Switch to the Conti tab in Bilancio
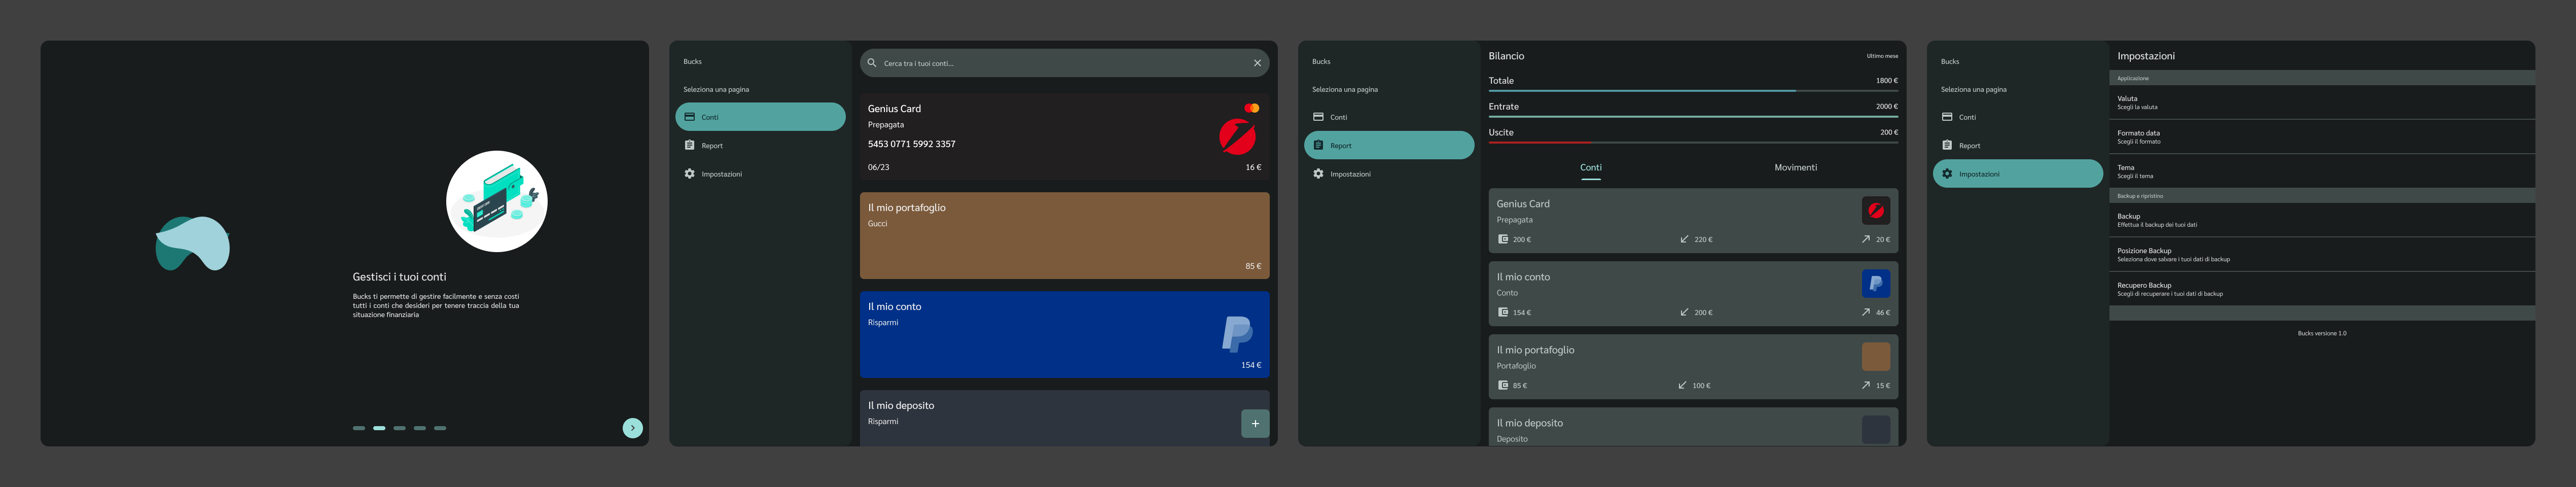2576x487 pixels. 1590,167
